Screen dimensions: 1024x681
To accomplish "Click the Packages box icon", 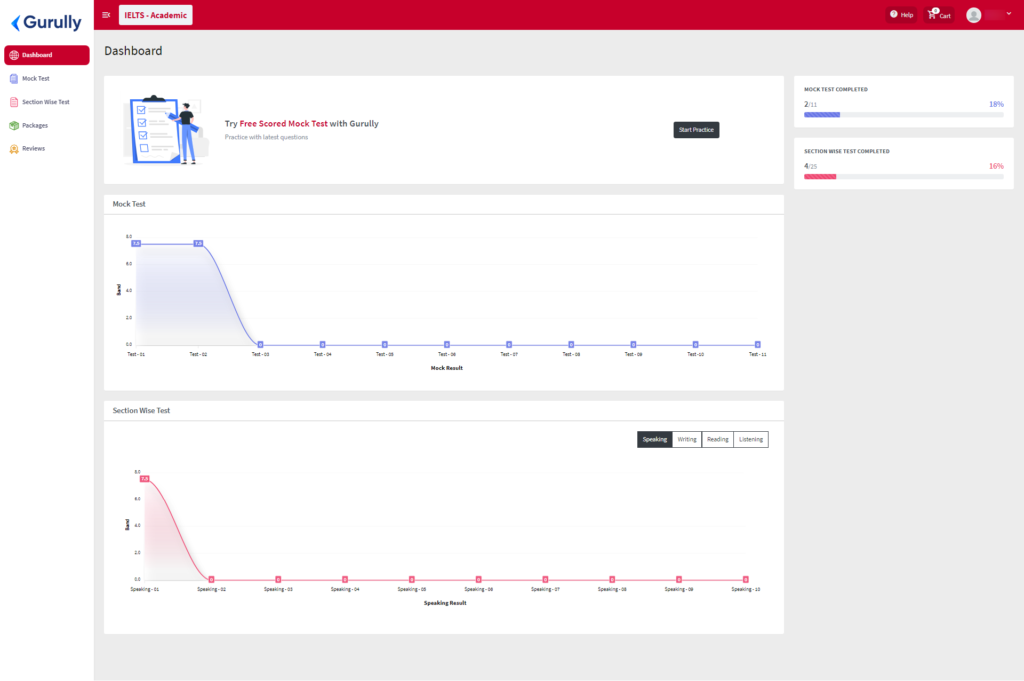I will 14,125.
